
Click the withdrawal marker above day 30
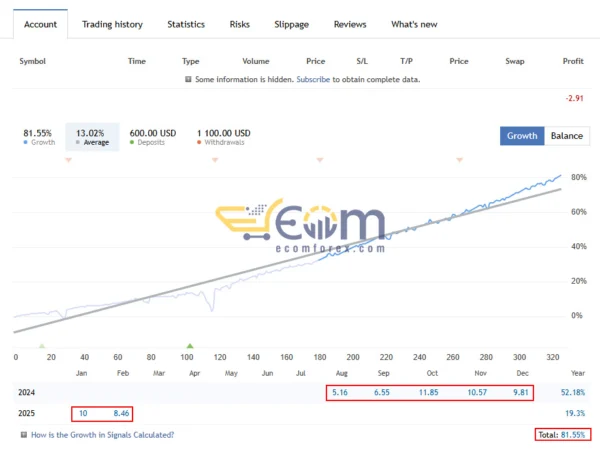click(68, 160)
